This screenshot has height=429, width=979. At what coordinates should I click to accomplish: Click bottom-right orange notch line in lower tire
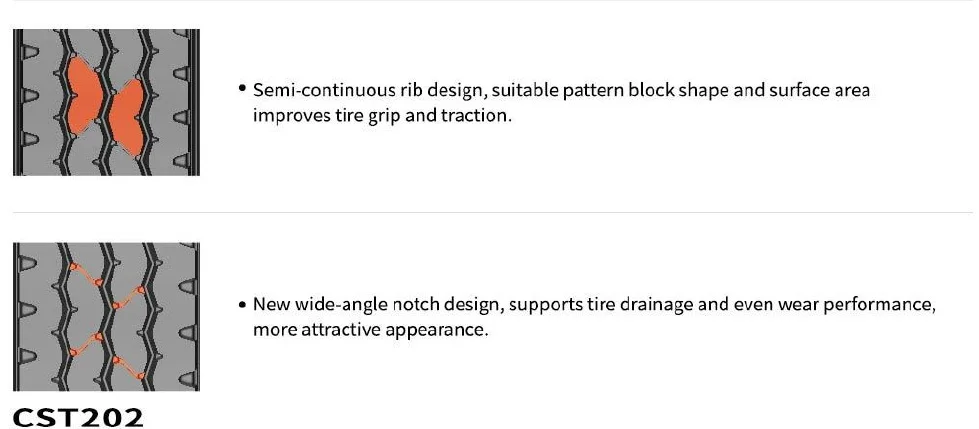tap(129, 367)
